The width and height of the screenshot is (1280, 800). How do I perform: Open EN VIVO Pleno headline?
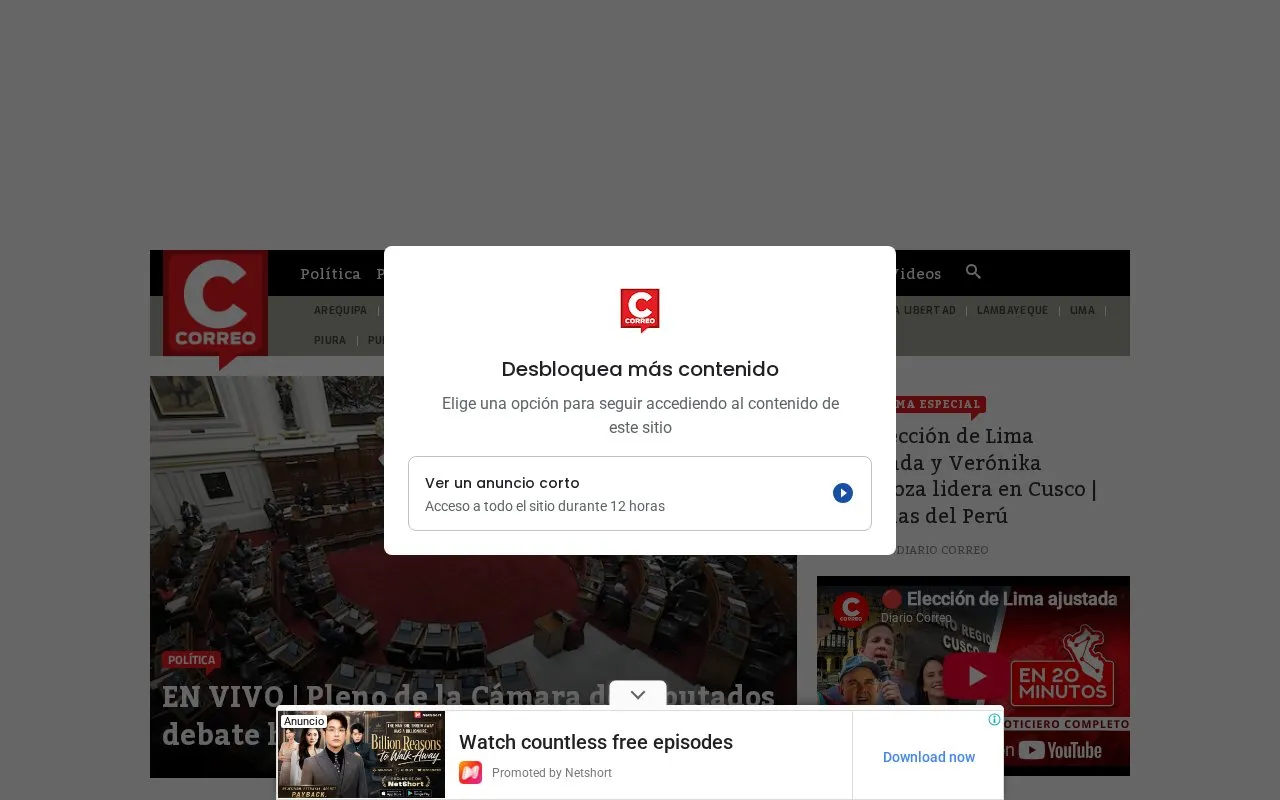point(470,715)
